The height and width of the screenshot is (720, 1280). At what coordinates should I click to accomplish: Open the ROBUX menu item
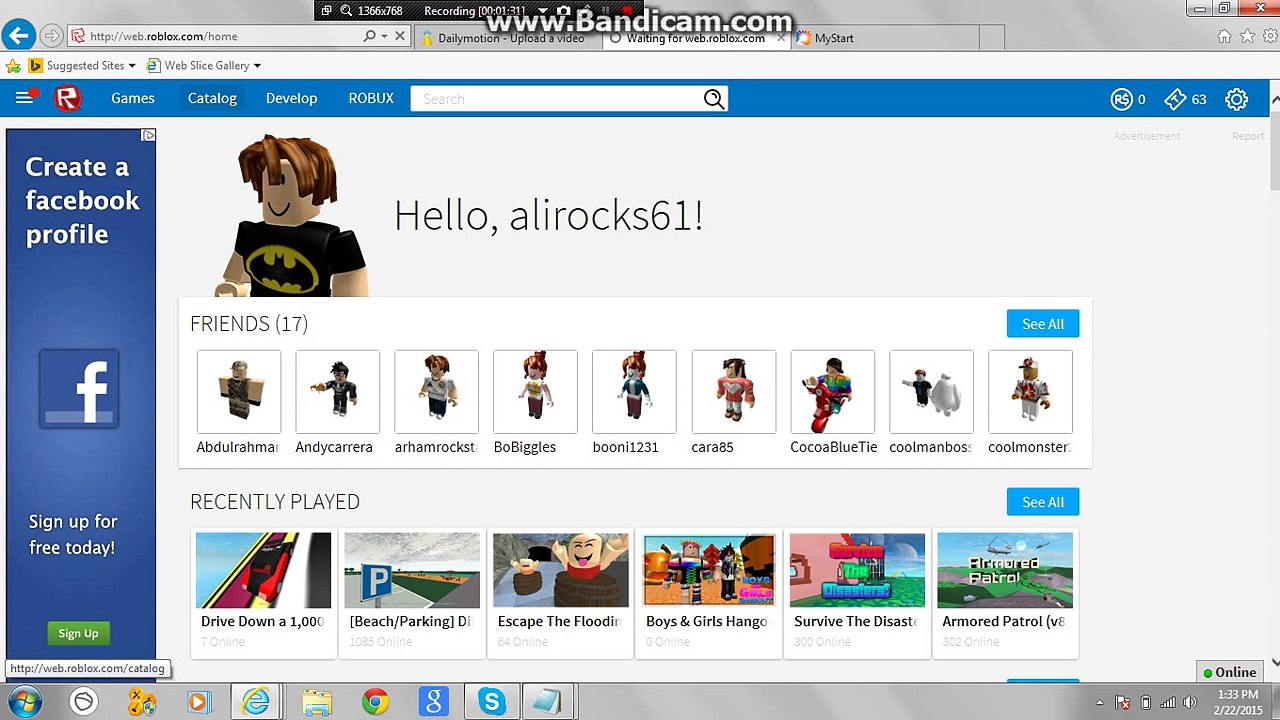coord(371,98)
